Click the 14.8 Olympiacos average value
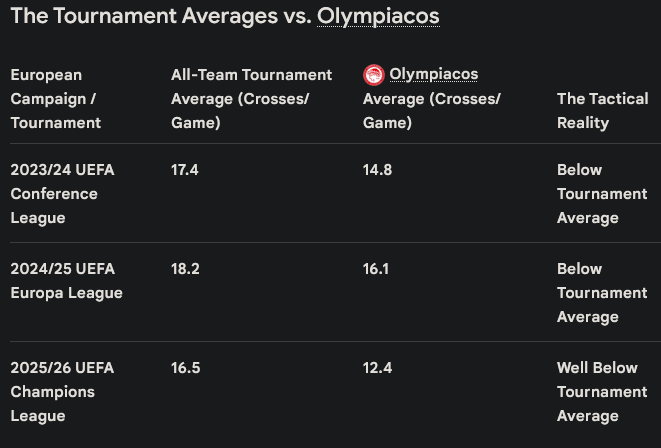The height and width of the screenshot is (448, 661). pyautogui.click(x=377, y=170)
